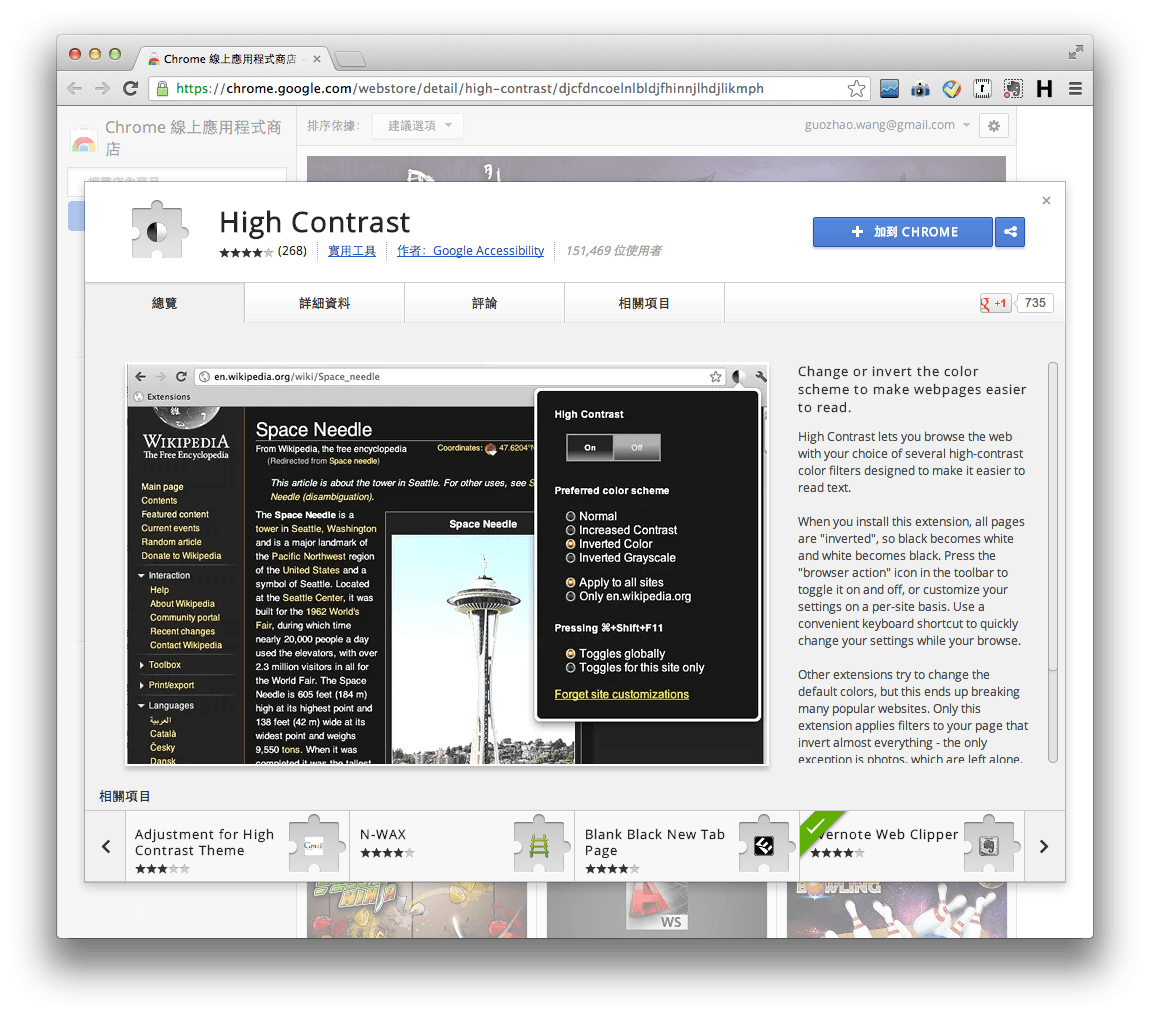The height and width of the screenshot is (1017, 1150).
Task: Open the camera screenshot capture extension icon
Action: [x=920, y=88]
